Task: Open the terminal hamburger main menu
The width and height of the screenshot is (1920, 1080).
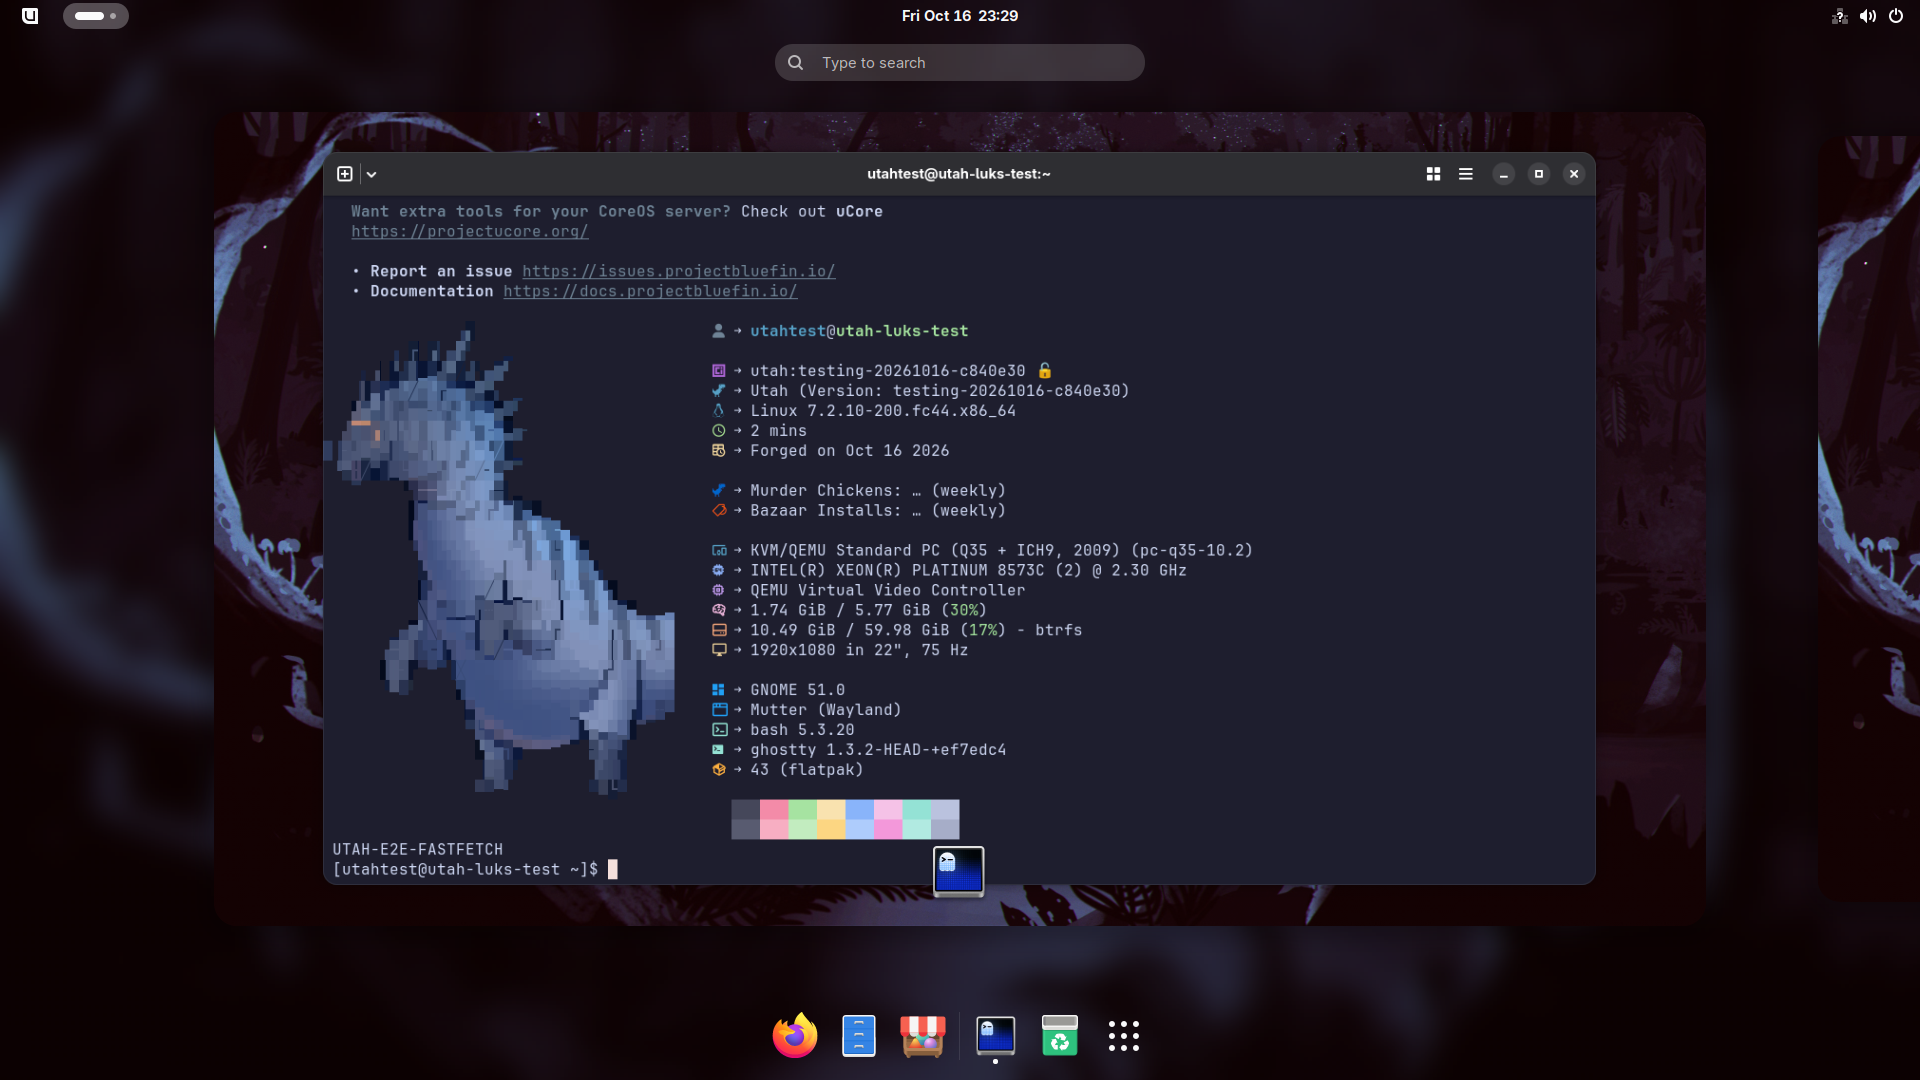Action: click(x=1466, y=174)
